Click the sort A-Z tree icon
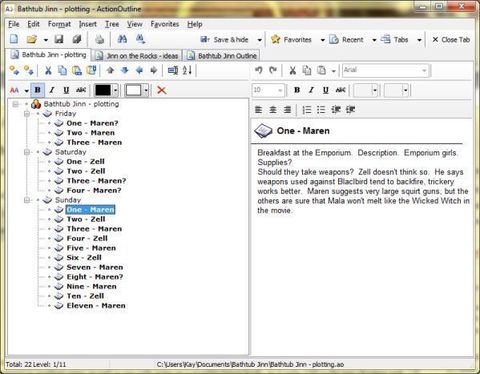 (x=187, y=70)
